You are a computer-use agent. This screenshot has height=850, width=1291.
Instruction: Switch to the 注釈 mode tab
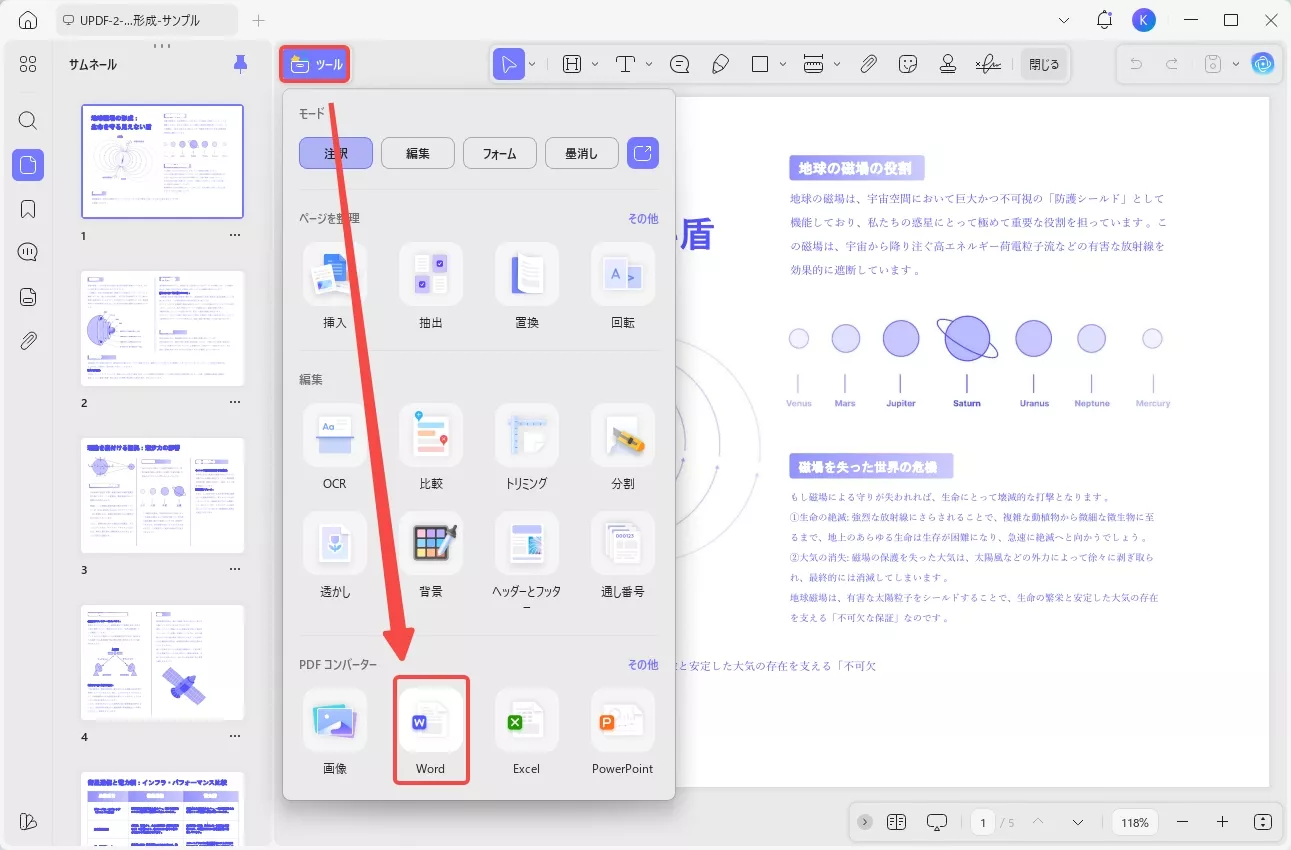click(335, 152)
